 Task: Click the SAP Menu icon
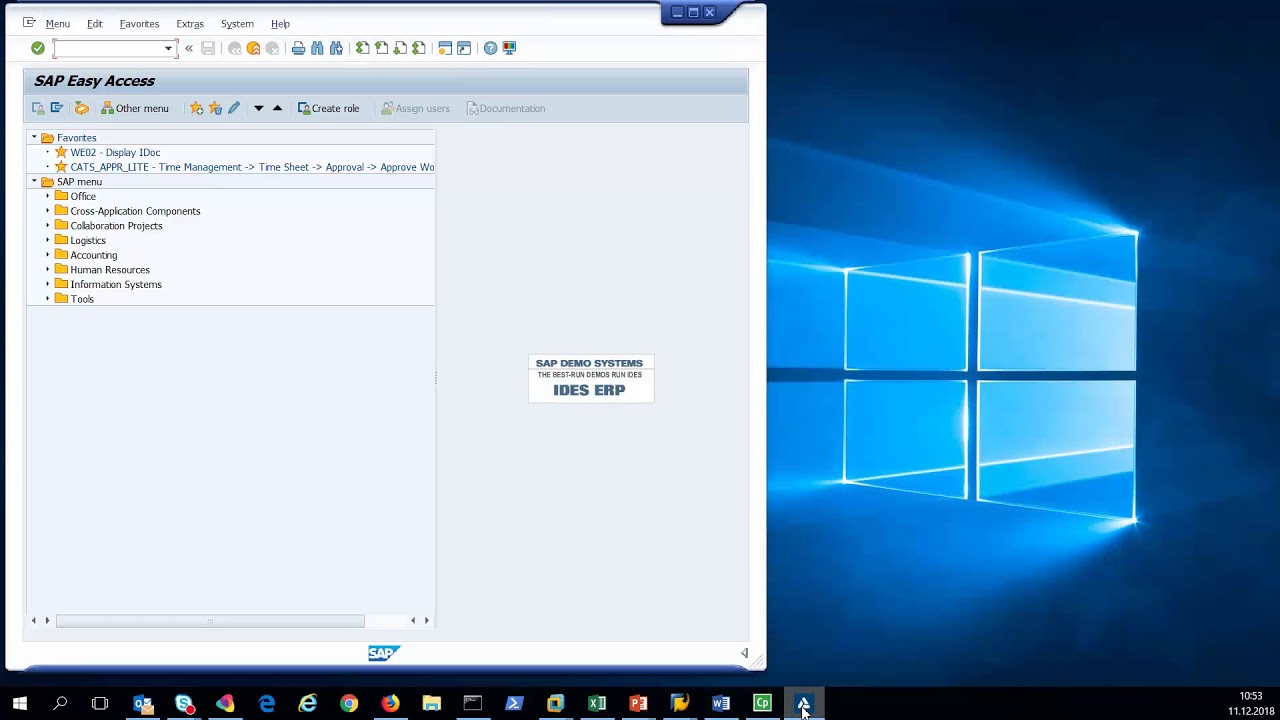[57, 108]
